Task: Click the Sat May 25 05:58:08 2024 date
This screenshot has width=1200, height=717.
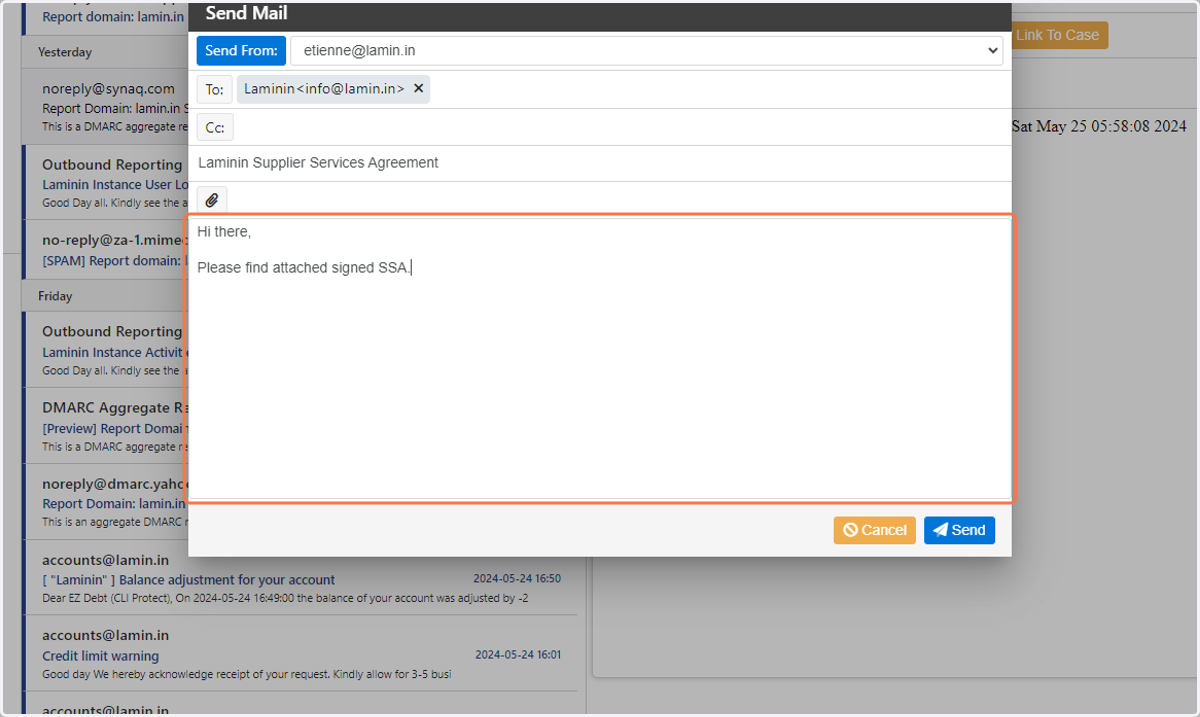Action: coord(1099,126)
